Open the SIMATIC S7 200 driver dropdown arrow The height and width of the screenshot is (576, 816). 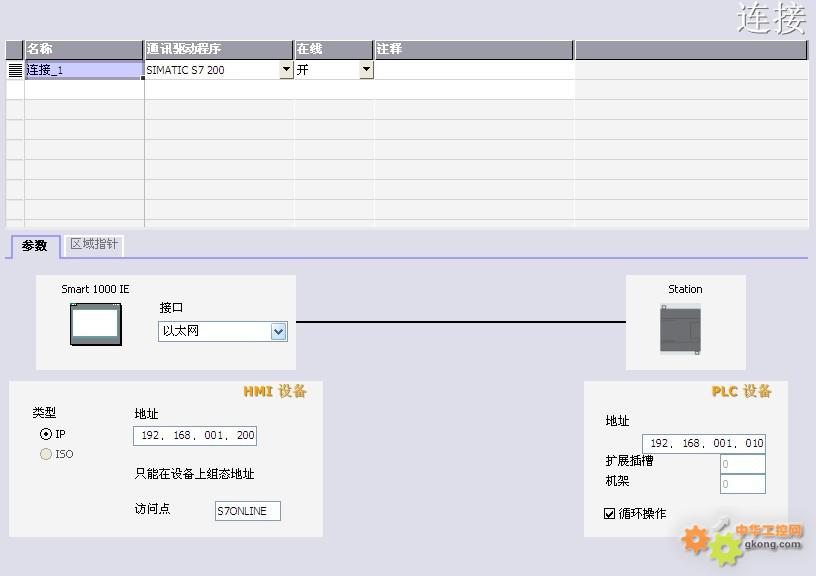(286, 69)
